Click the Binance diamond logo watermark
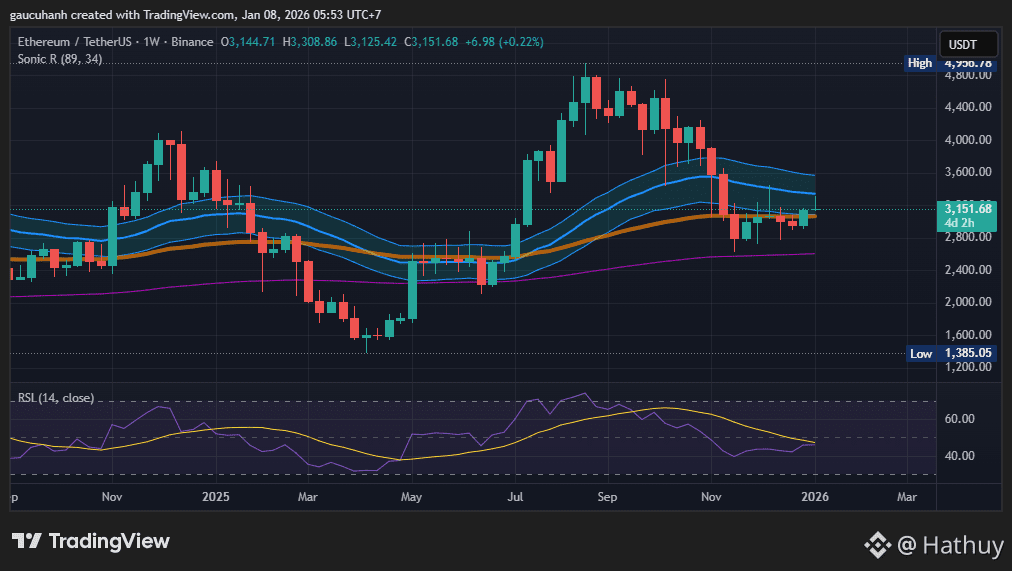Screen dimensions: 1012x571 [877, 544]
